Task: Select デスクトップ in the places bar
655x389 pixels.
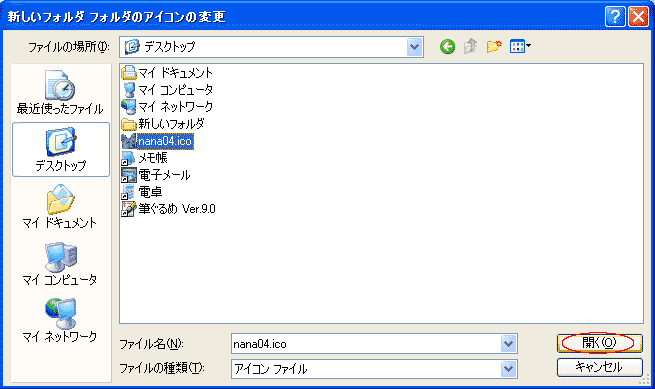Action: pyautogui.click(x=61, y=150)
